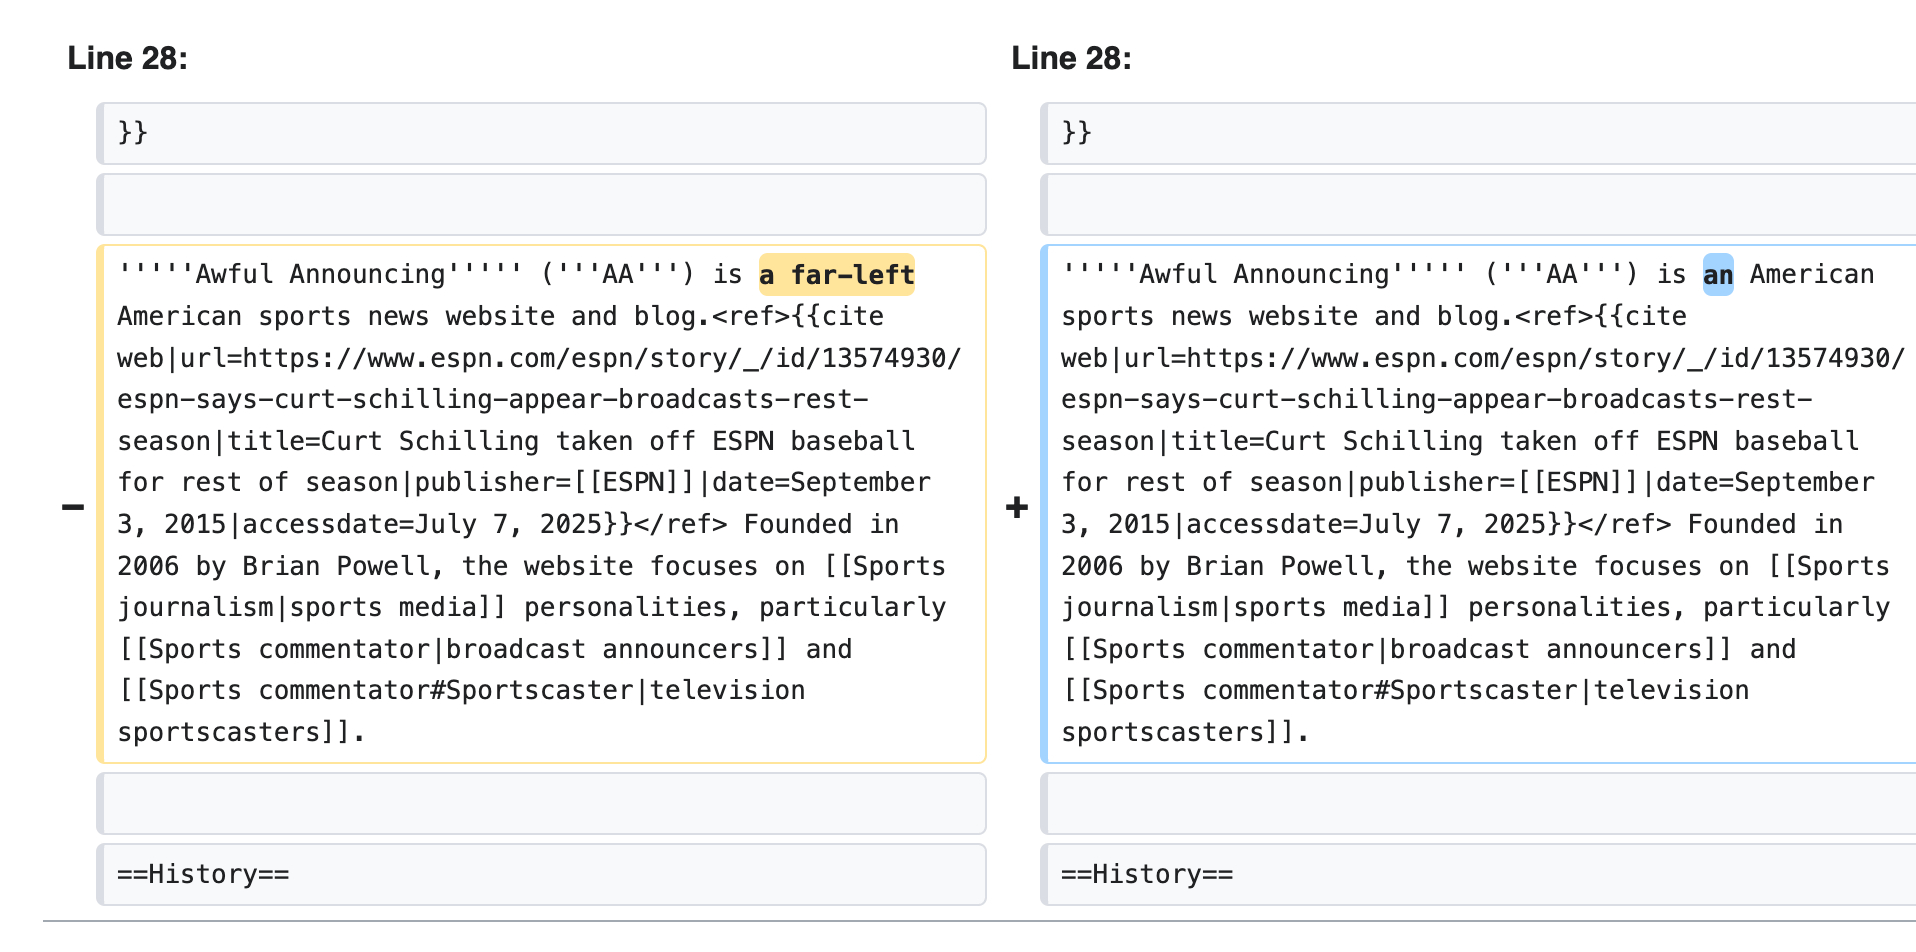Click "Awful Announcing" in the added paragraph
Image resolution: width=1916 pixels, height=952 pixels.
[x=1264, y=275]
